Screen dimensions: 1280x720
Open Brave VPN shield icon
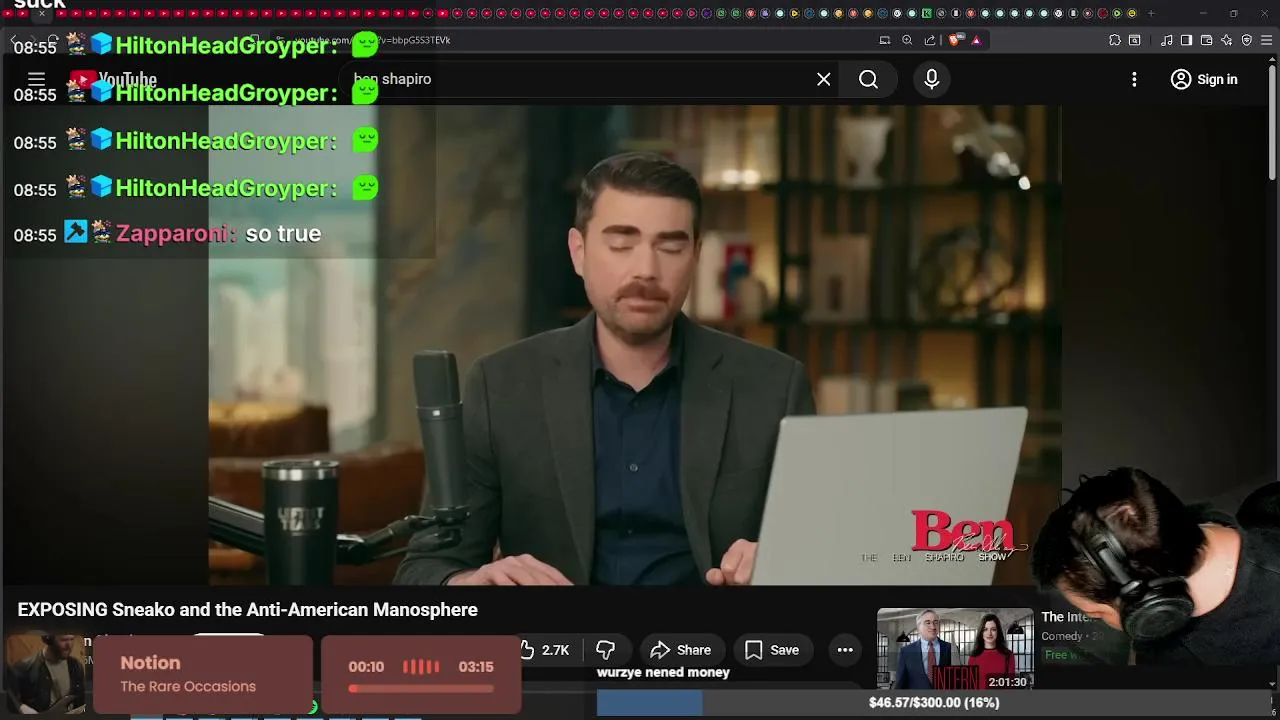click(x=1247, y=40)
